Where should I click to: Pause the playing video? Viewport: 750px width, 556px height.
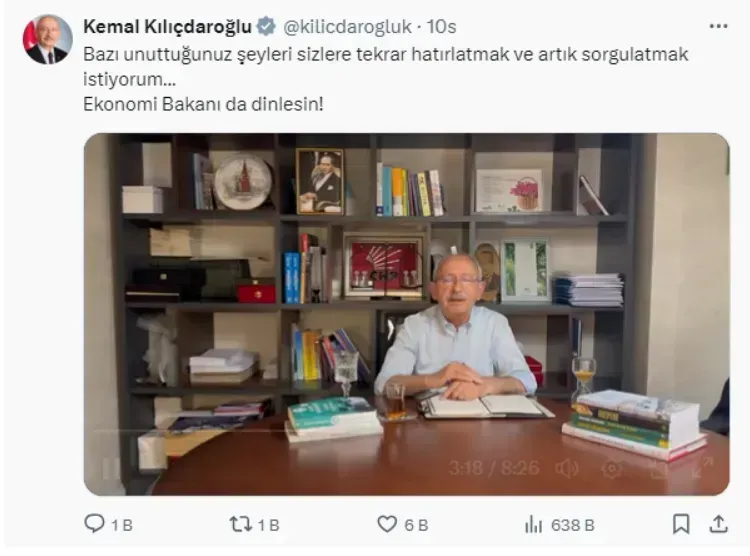tap(110, 468)
